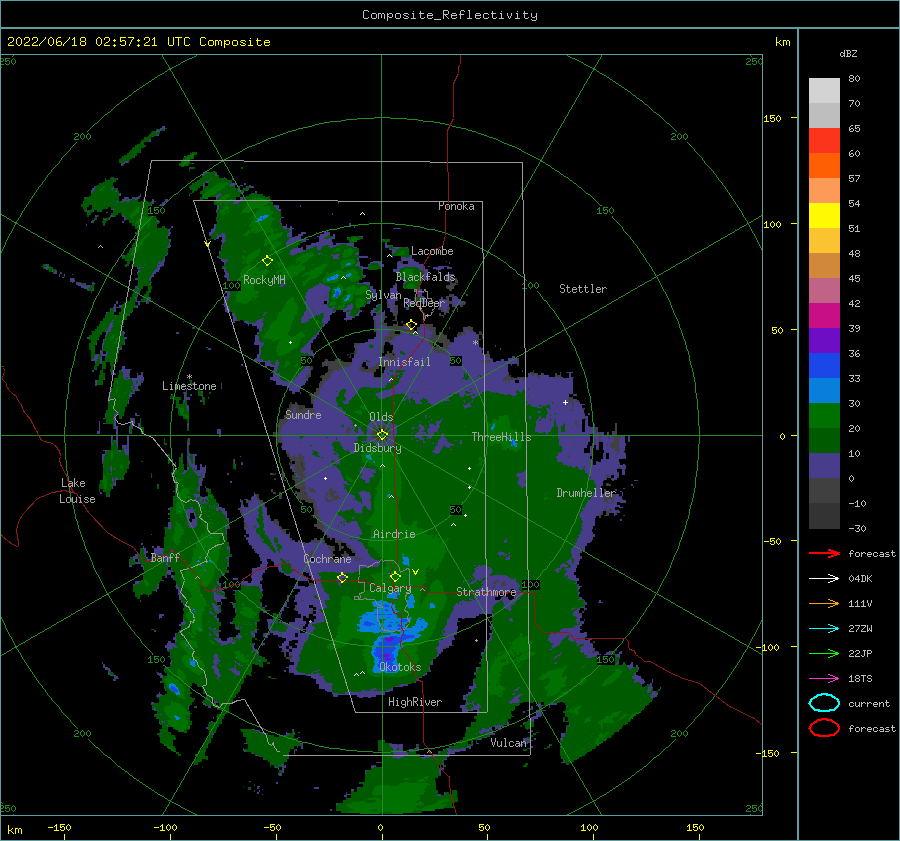The height and width of the screenshot is (841, 900).
Task: Select the Blackfalds label
Action: [425, 277]
